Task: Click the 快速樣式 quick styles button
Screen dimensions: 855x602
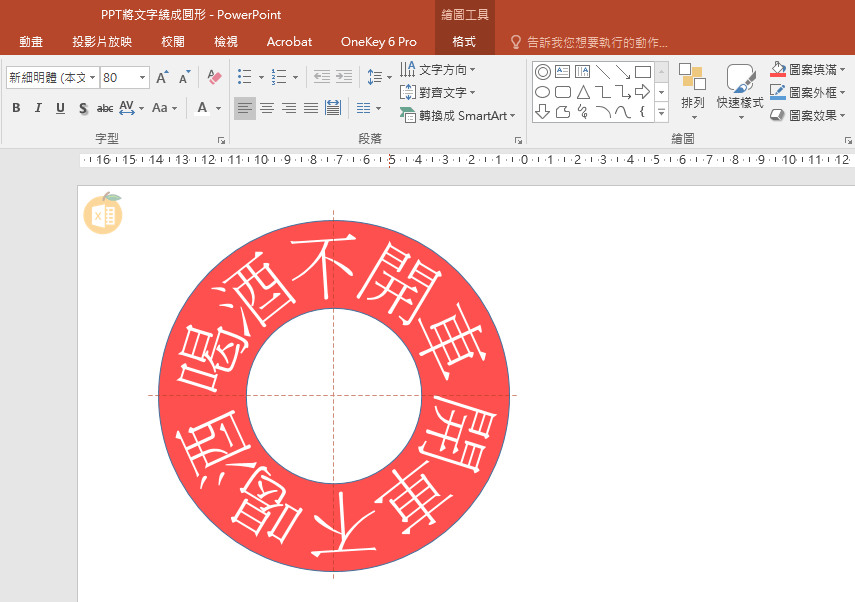Action: (740, 88)
